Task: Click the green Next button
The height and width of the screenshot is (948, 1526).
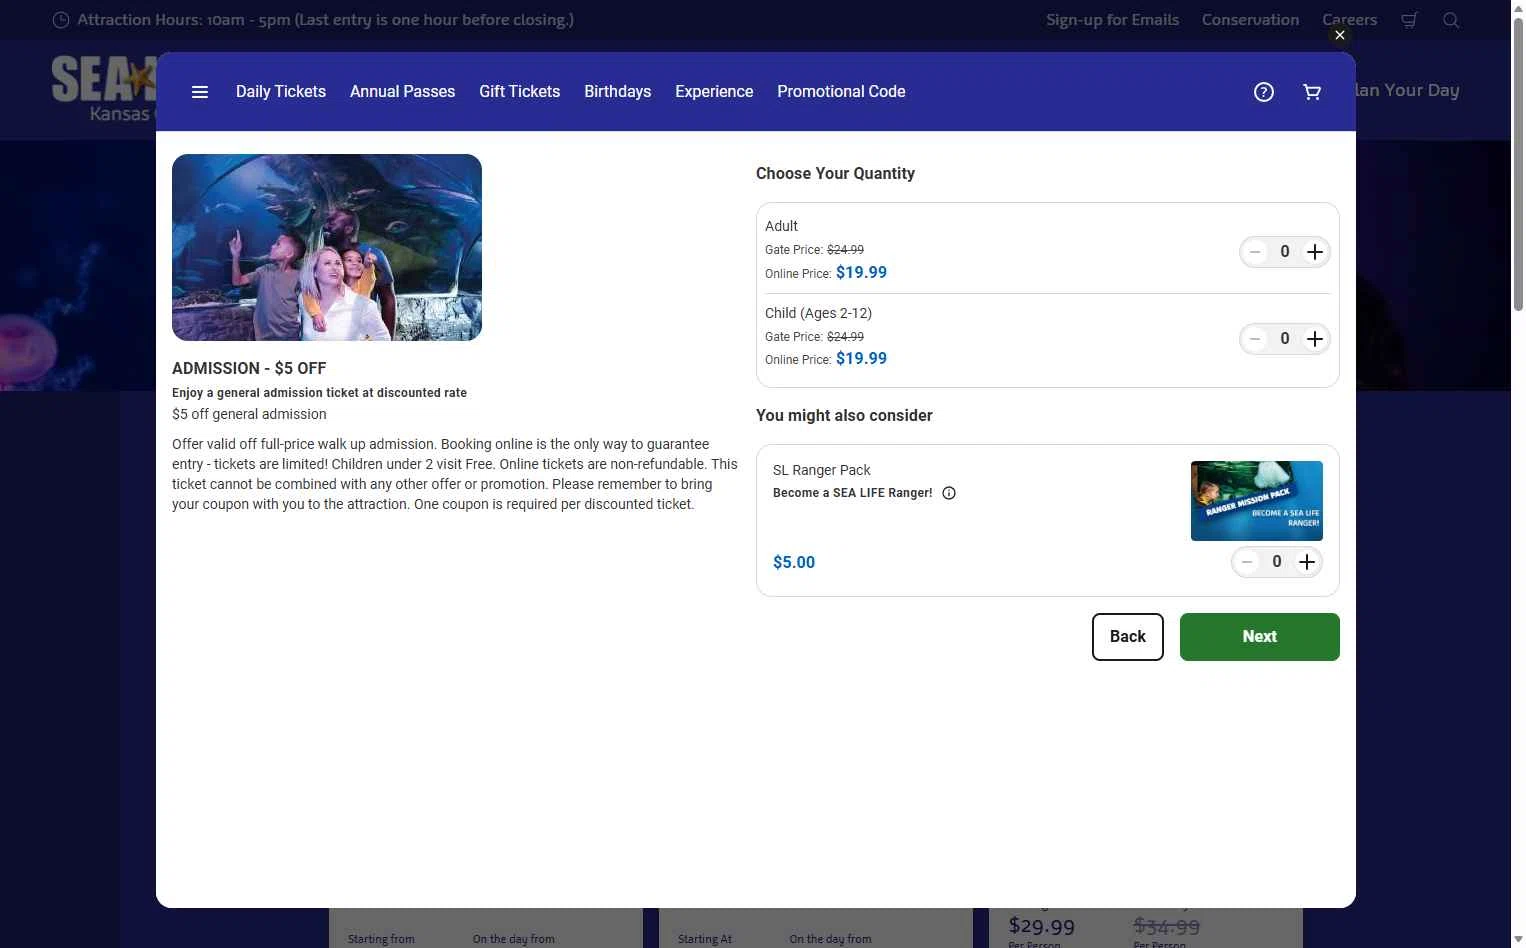Action: coord(1260,637)
